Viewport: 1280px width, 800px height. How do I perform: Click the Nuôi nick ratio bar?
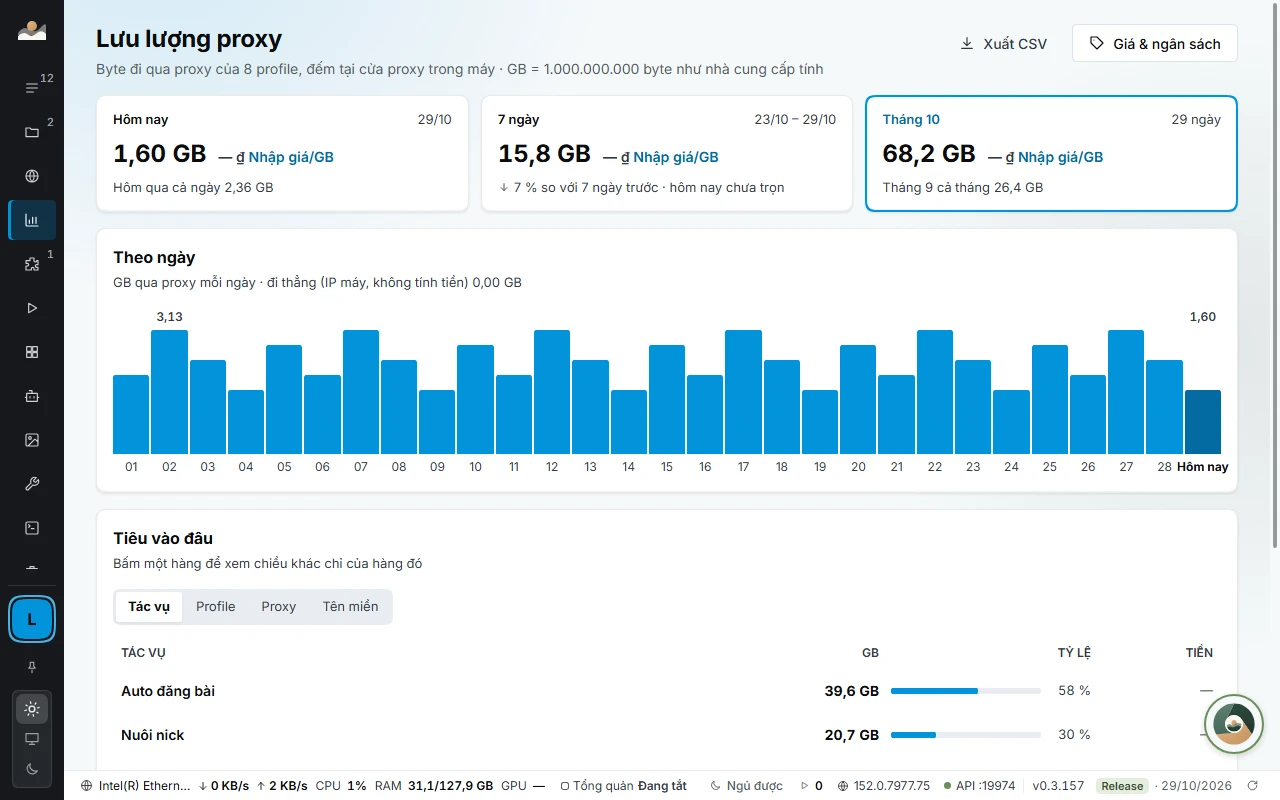966,735
